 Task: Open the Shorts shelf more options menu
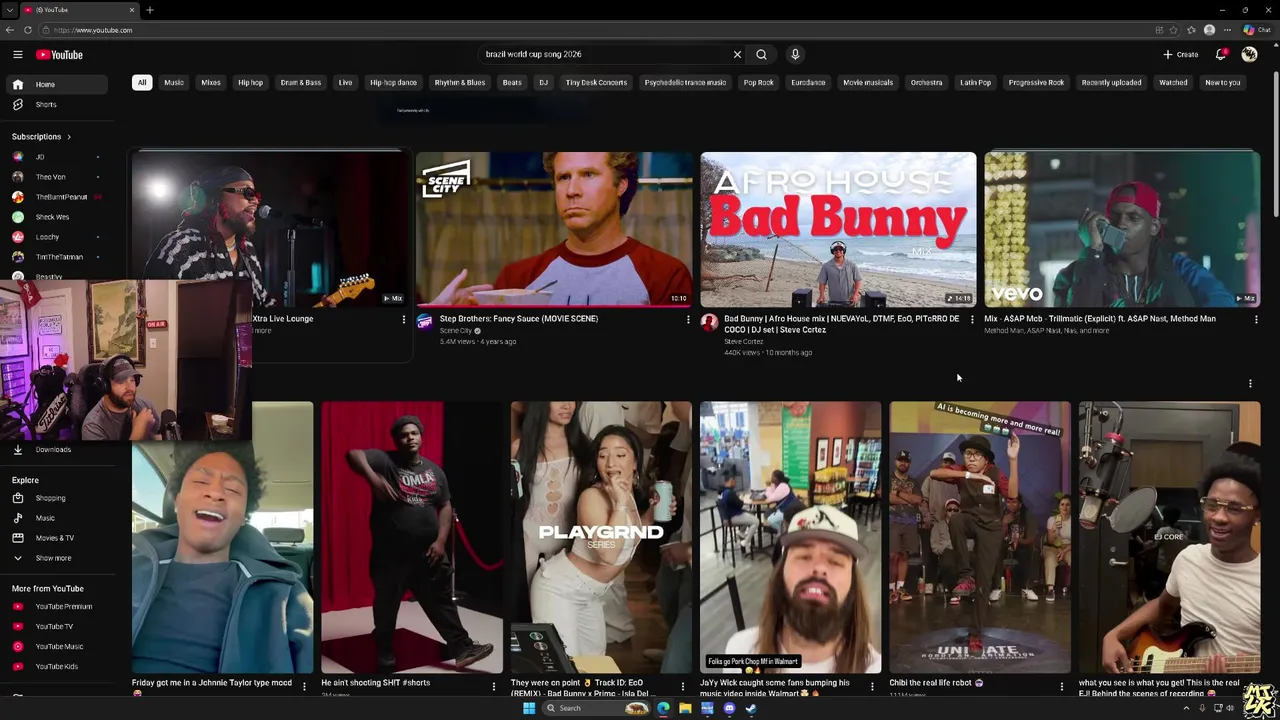coord(1250,383)
